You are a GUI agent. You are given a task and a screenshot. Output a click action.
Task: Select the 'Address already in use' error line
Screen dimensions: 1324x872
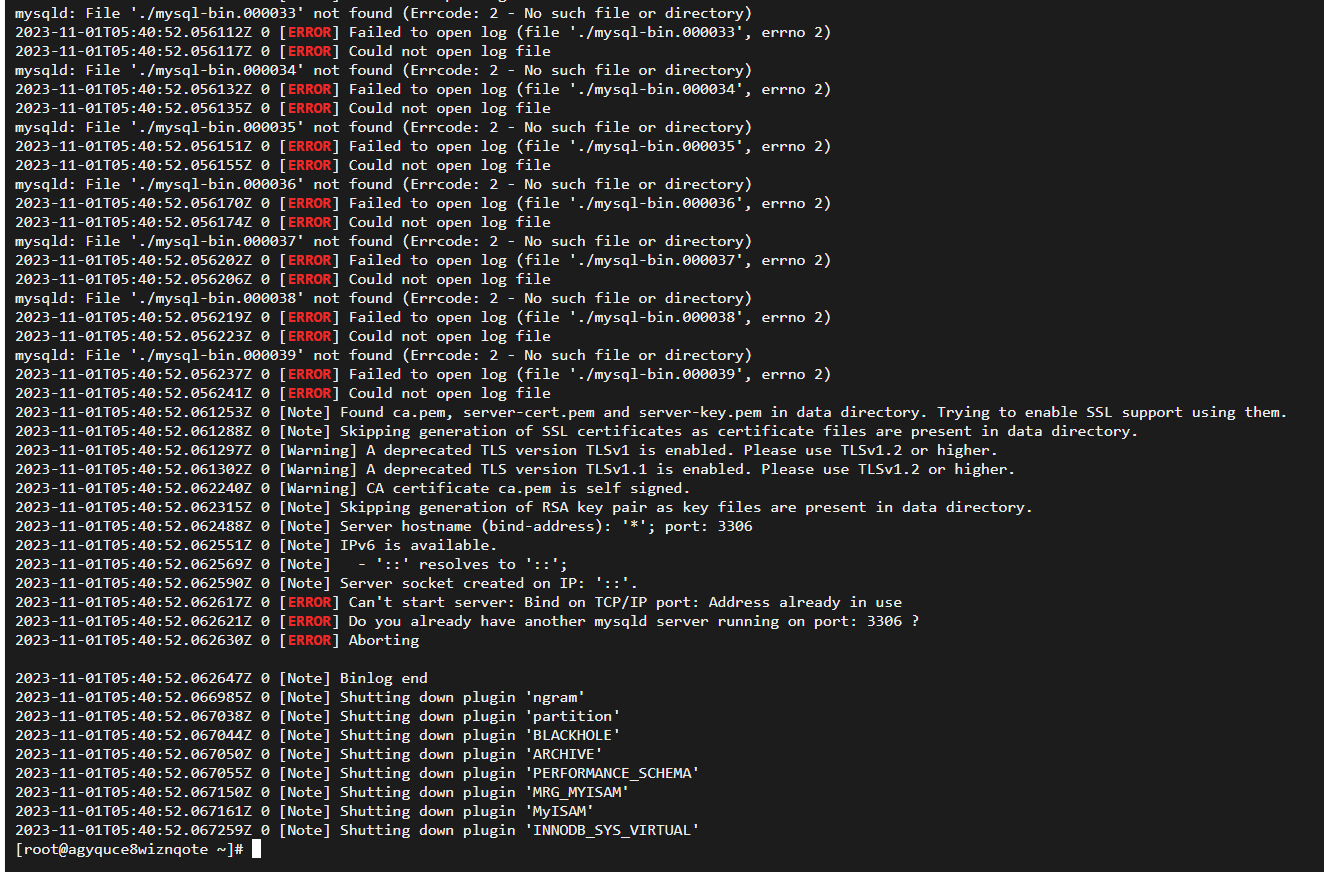[x=458, y=602]
